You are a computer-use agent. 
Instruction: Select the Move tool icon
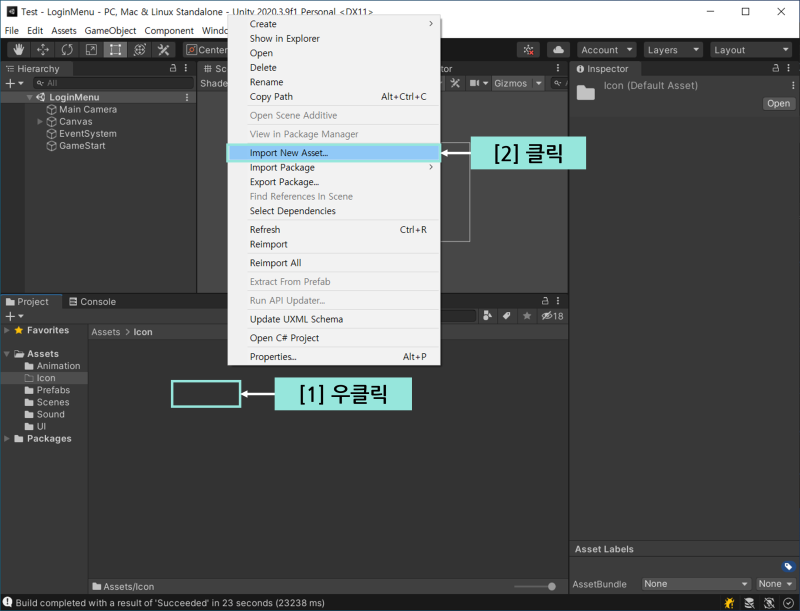click(43, 49)
